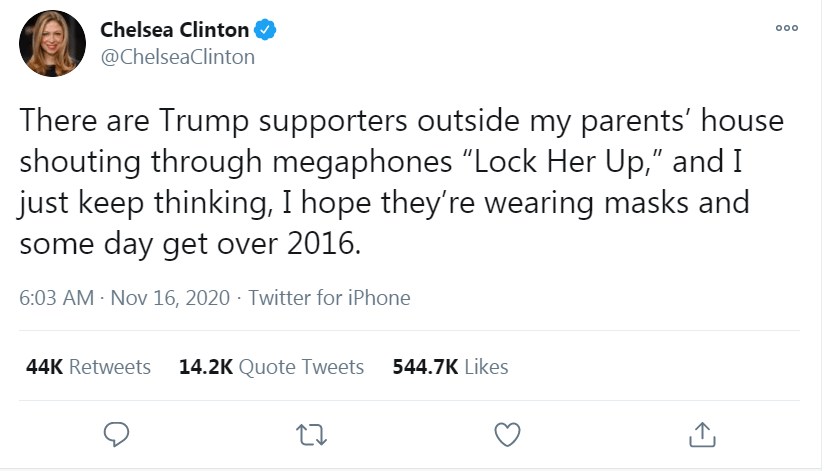
Task: Click the Nov 16, 2020 date
Action: point(170,298)
